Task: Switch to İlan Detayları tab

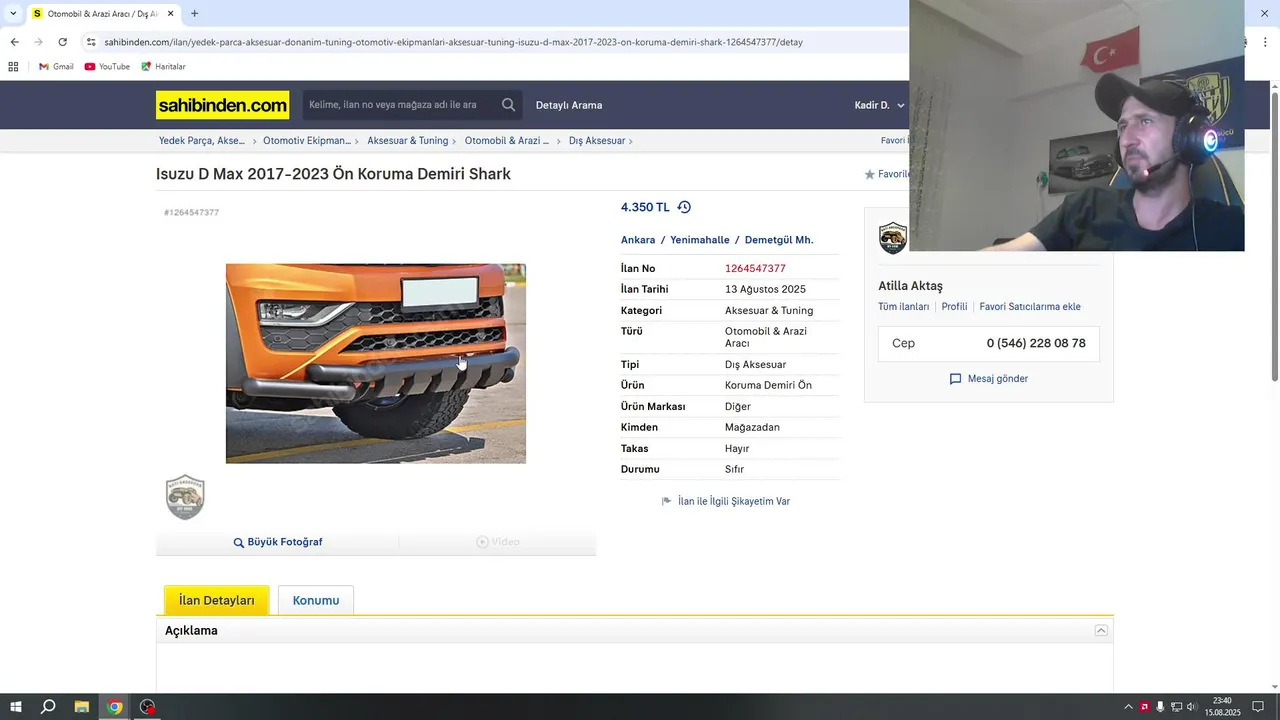Action: [x=217, y=600]
